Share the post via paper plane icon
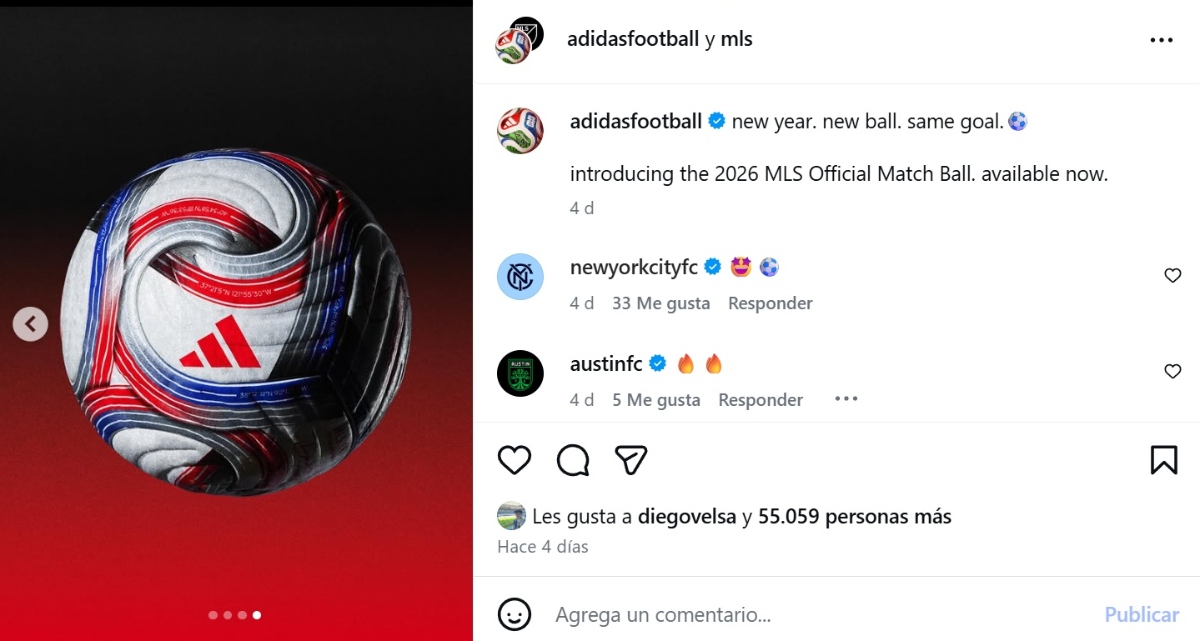The width and height of the screenshot is (1200, 641). click(x=631, y=460)
